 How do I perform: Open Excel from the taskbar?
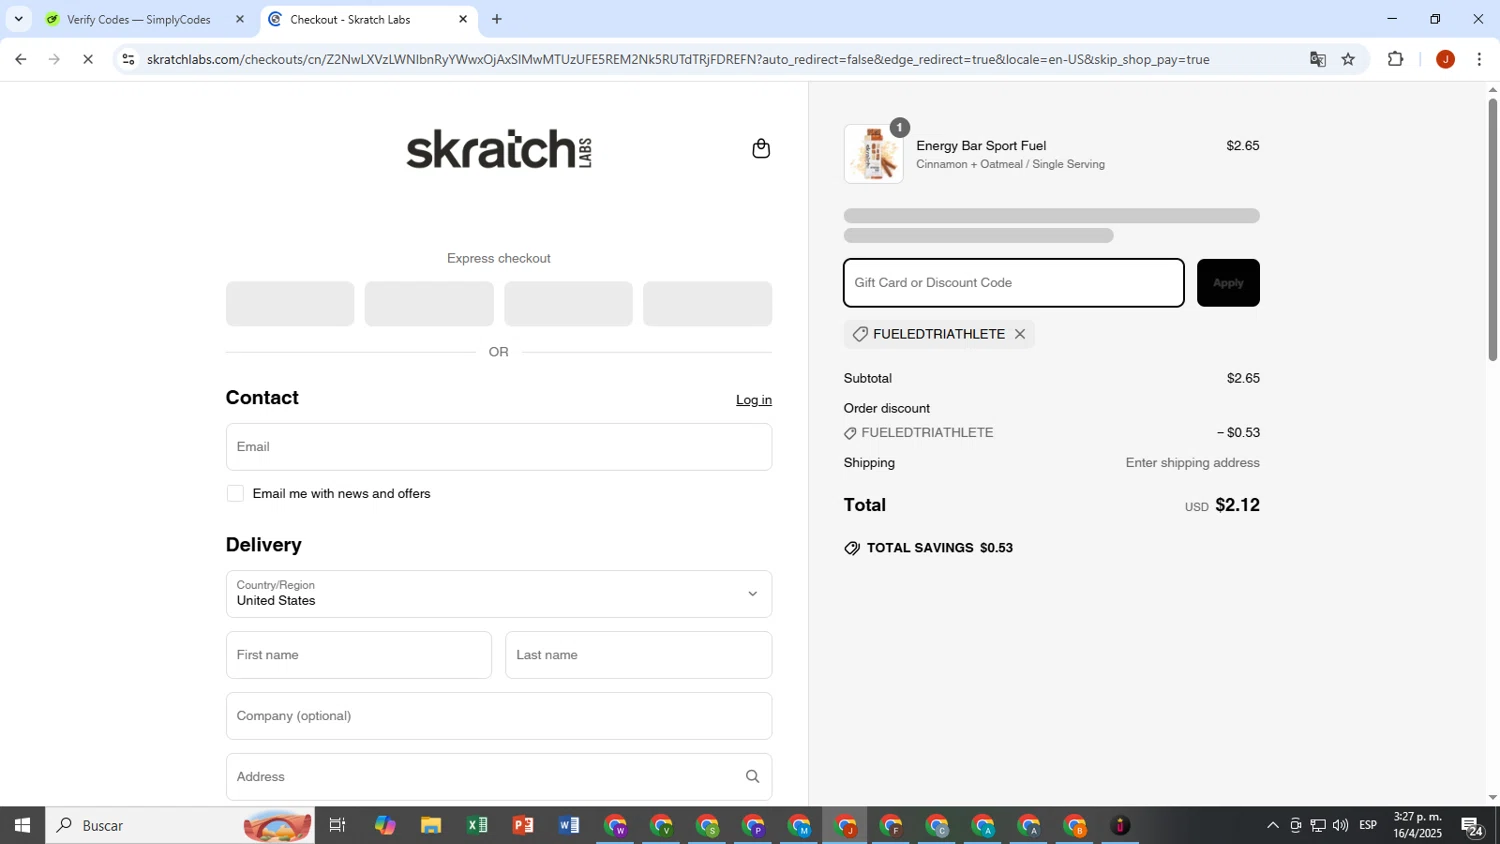(477, 826)
